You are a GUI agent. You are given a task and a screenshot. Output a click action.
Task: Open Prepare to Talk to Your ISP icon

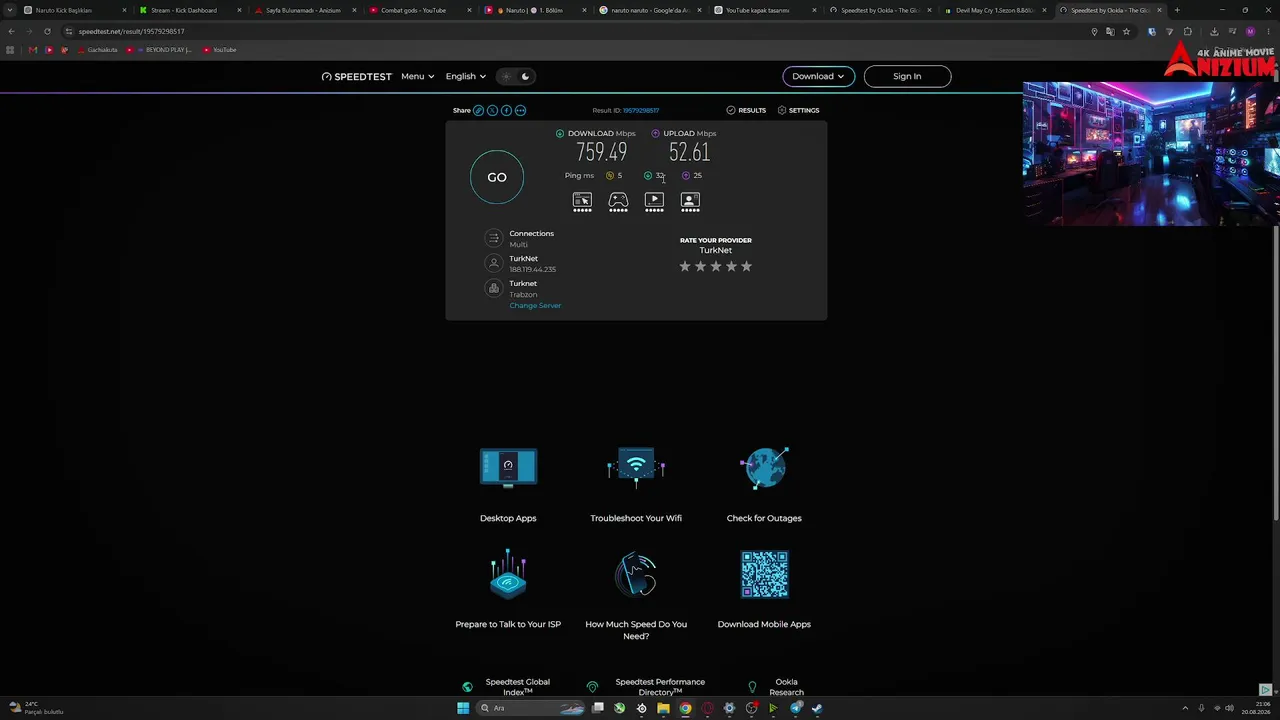pos(508,574)
